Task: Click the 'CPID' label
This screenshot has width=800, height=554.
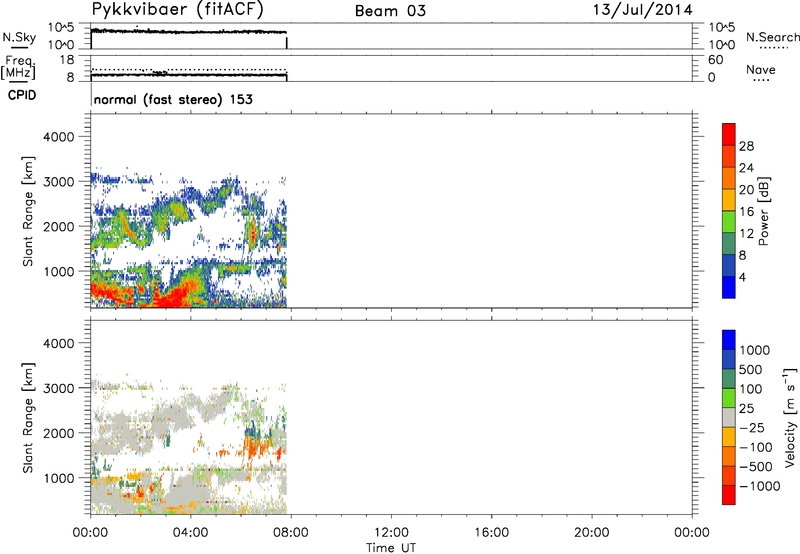Action: [x=22, y=95]
